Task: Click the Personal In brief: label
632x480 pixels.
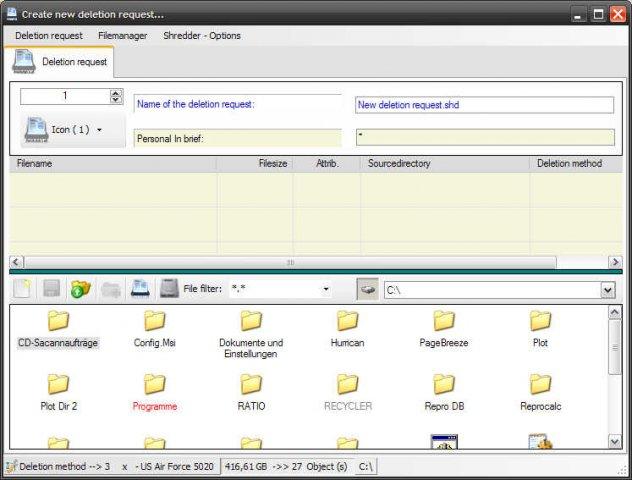Action: (x=170, y=139)
